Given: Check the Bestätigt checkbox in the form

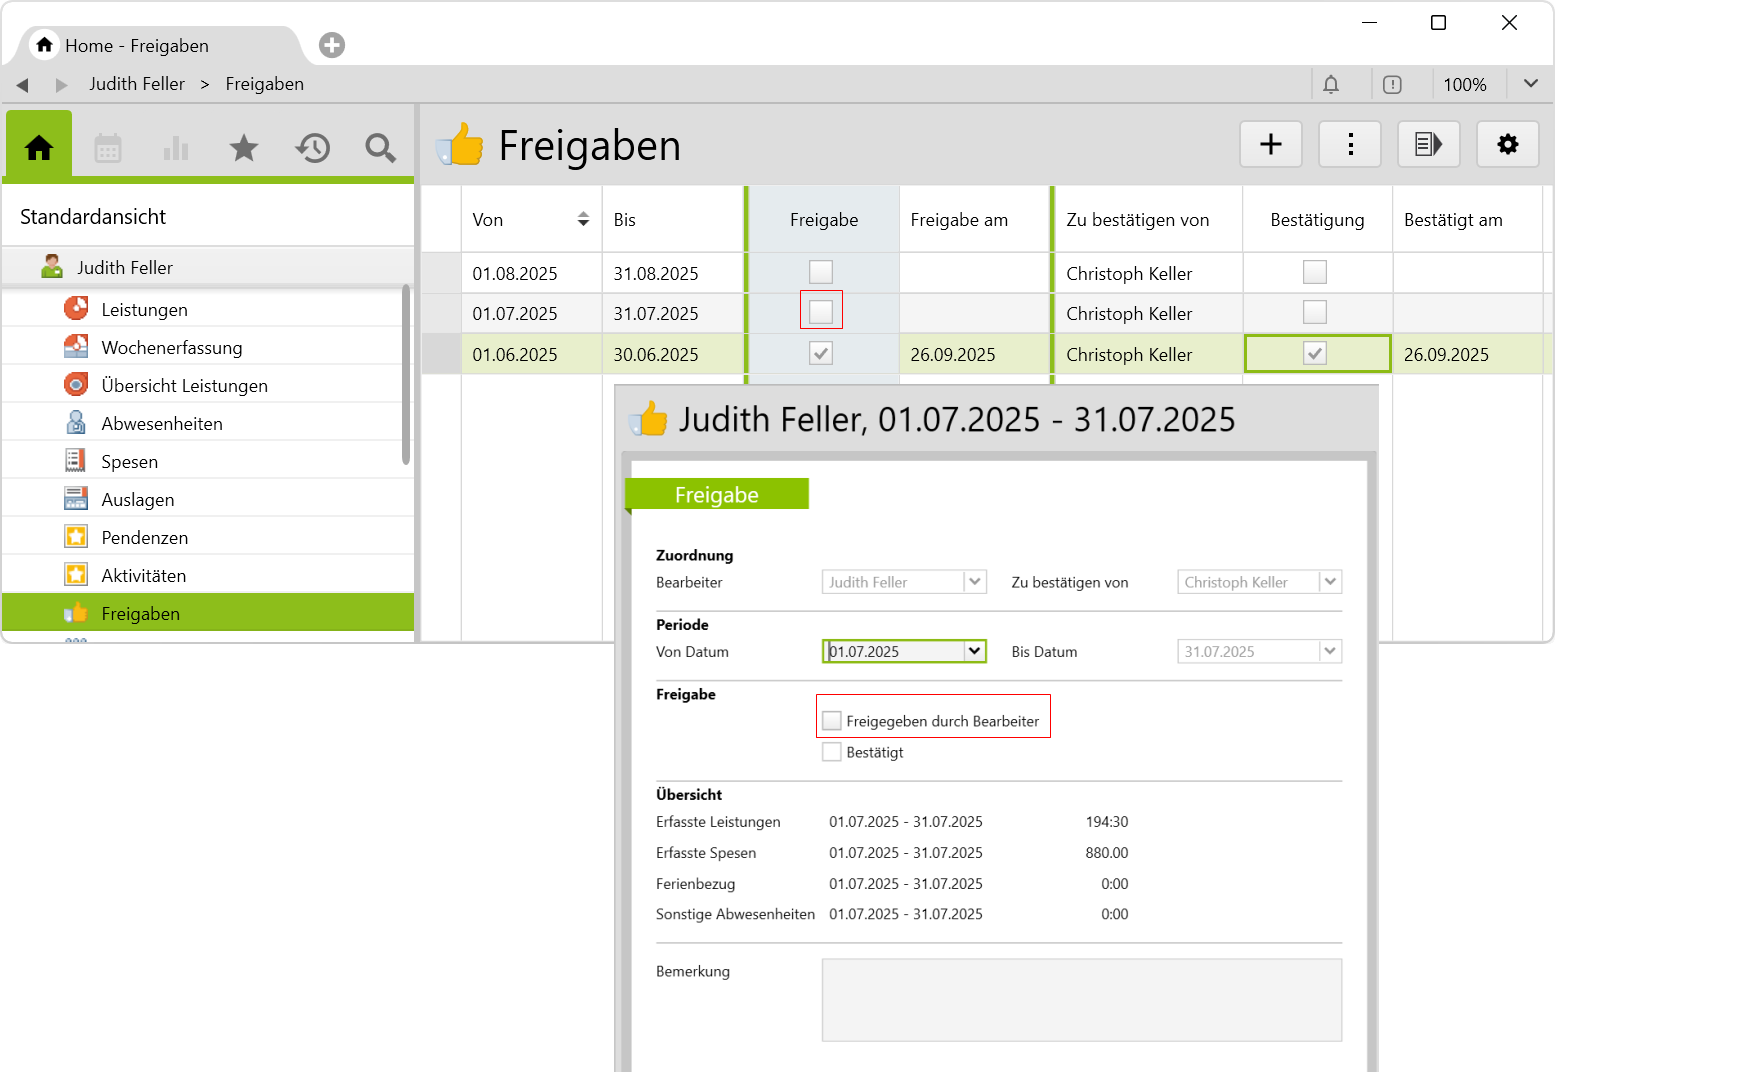Looking at the screenshot, I should (832, 752).
